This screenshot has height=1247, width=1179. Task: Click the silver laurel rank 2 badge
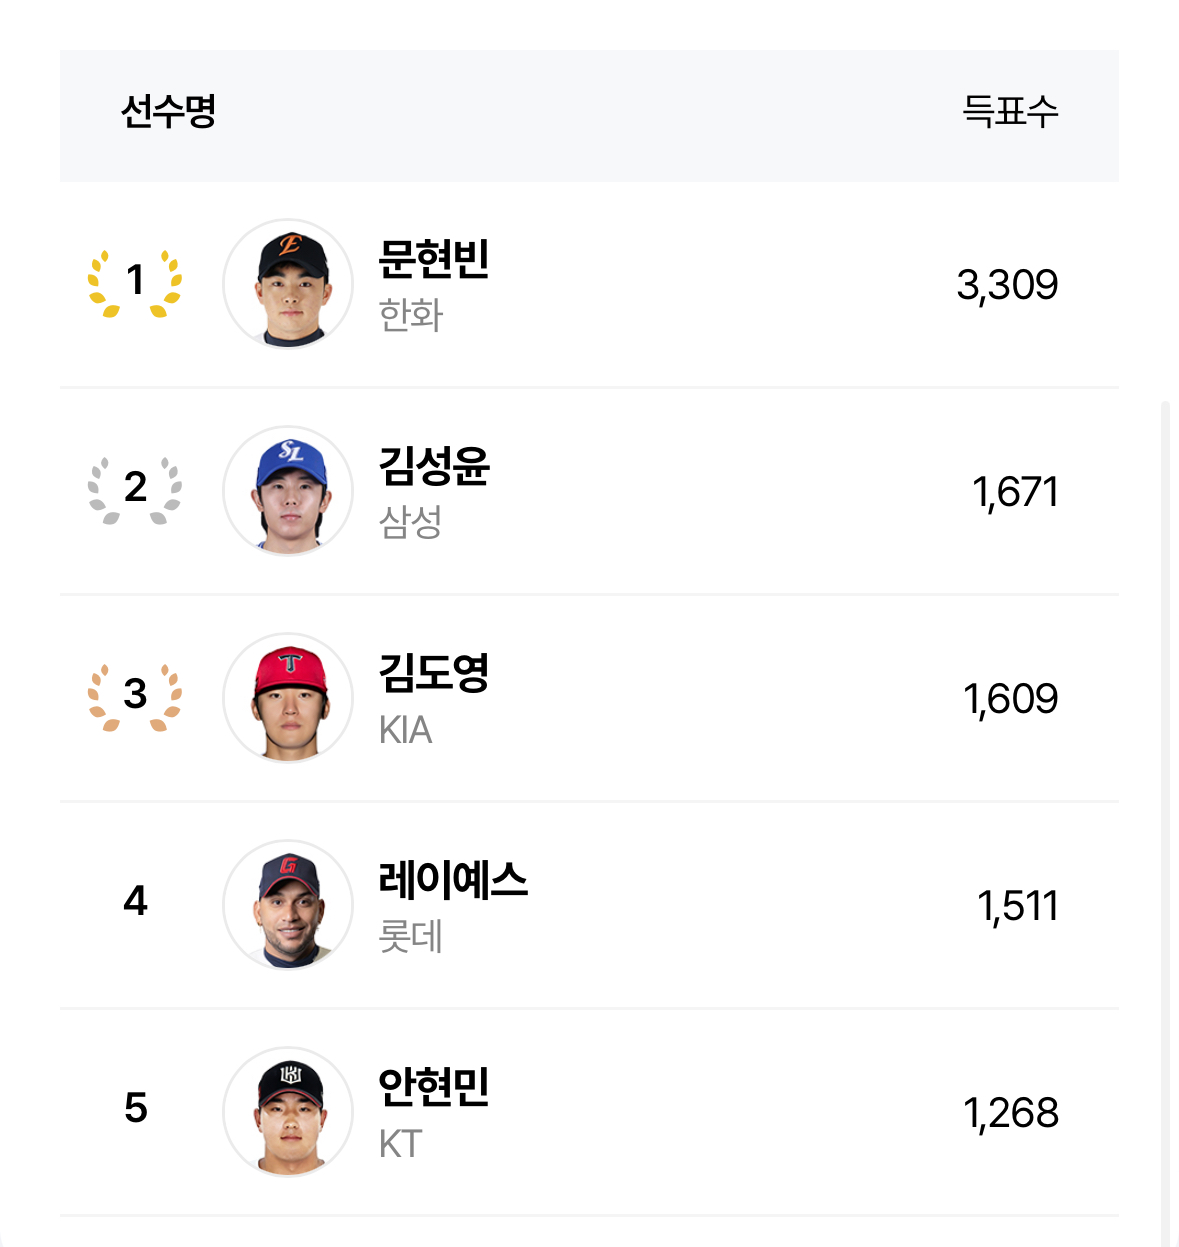135,491
